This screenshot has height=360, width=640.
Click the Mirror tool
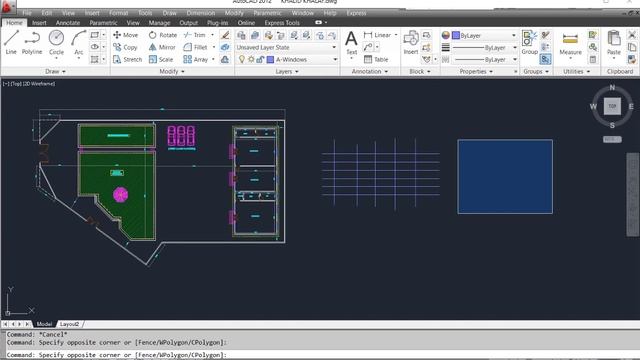click(162, 47)
